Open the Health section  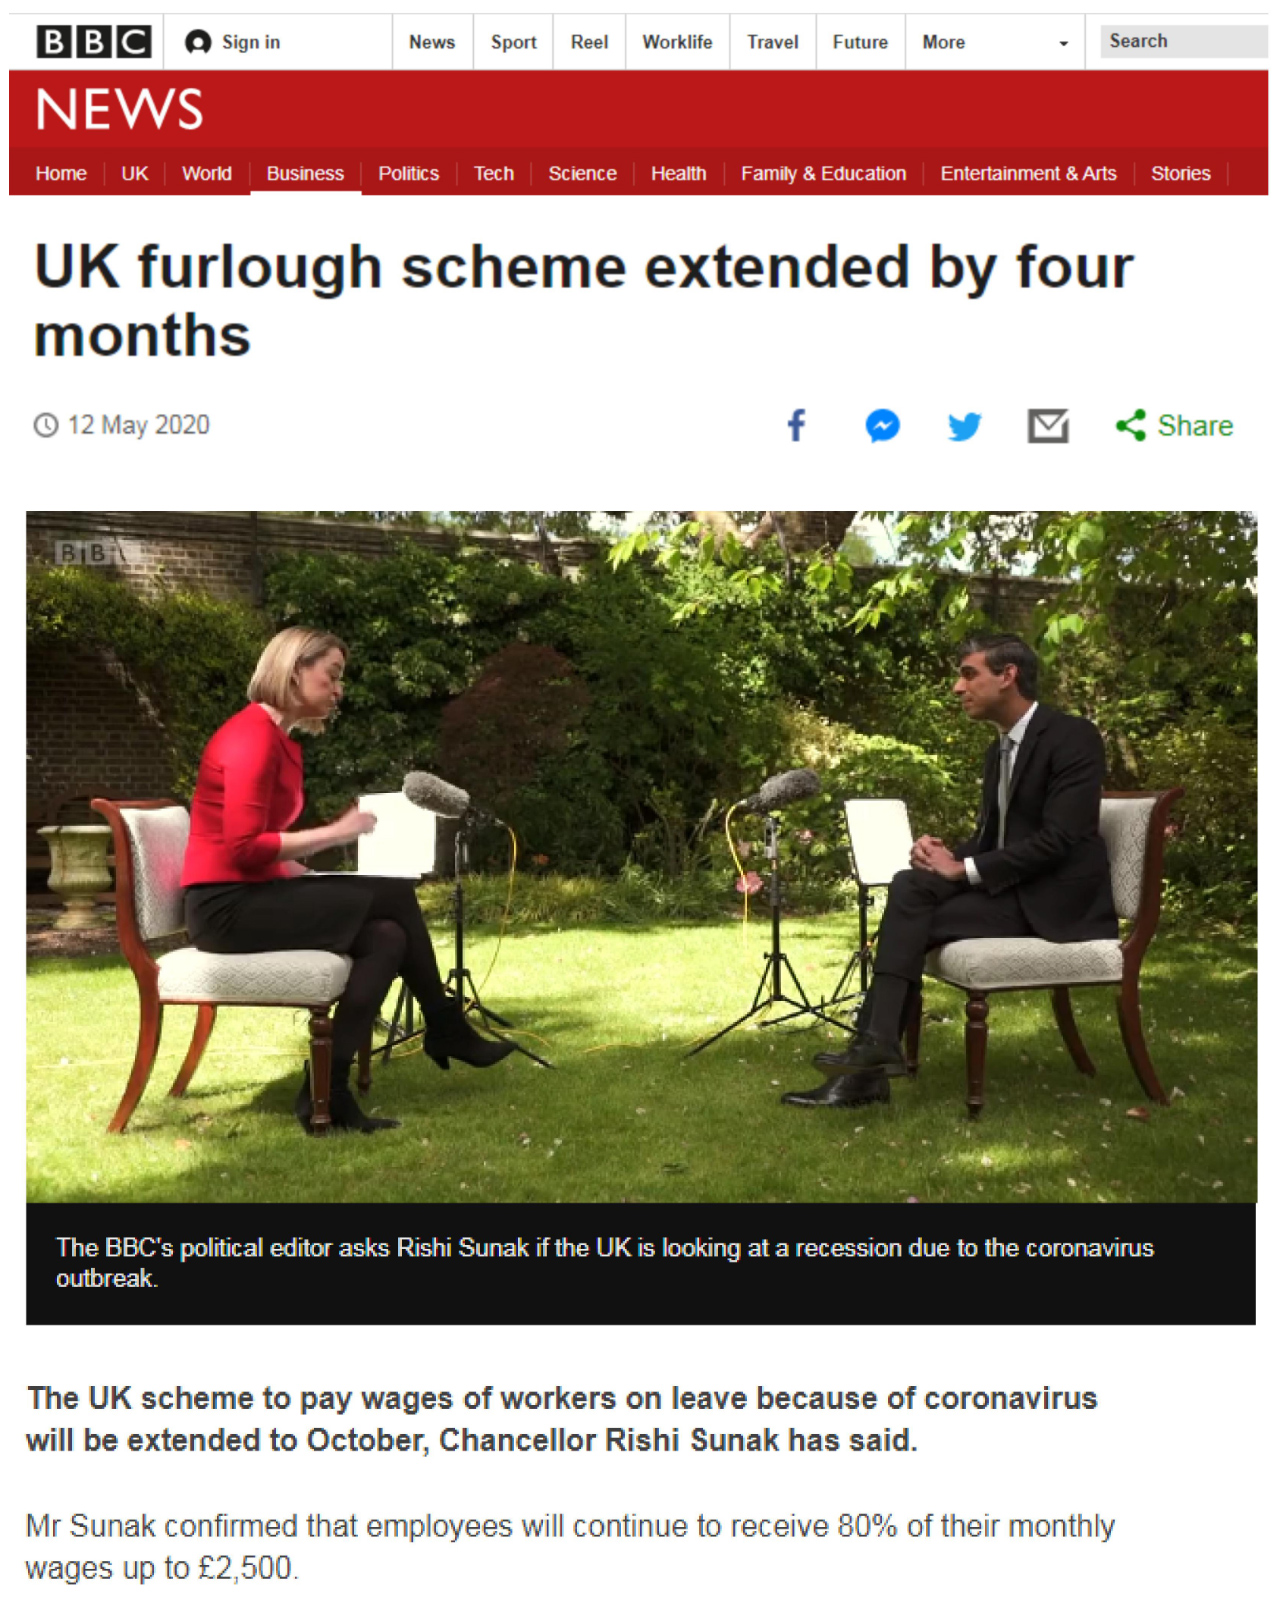[678, 174]
